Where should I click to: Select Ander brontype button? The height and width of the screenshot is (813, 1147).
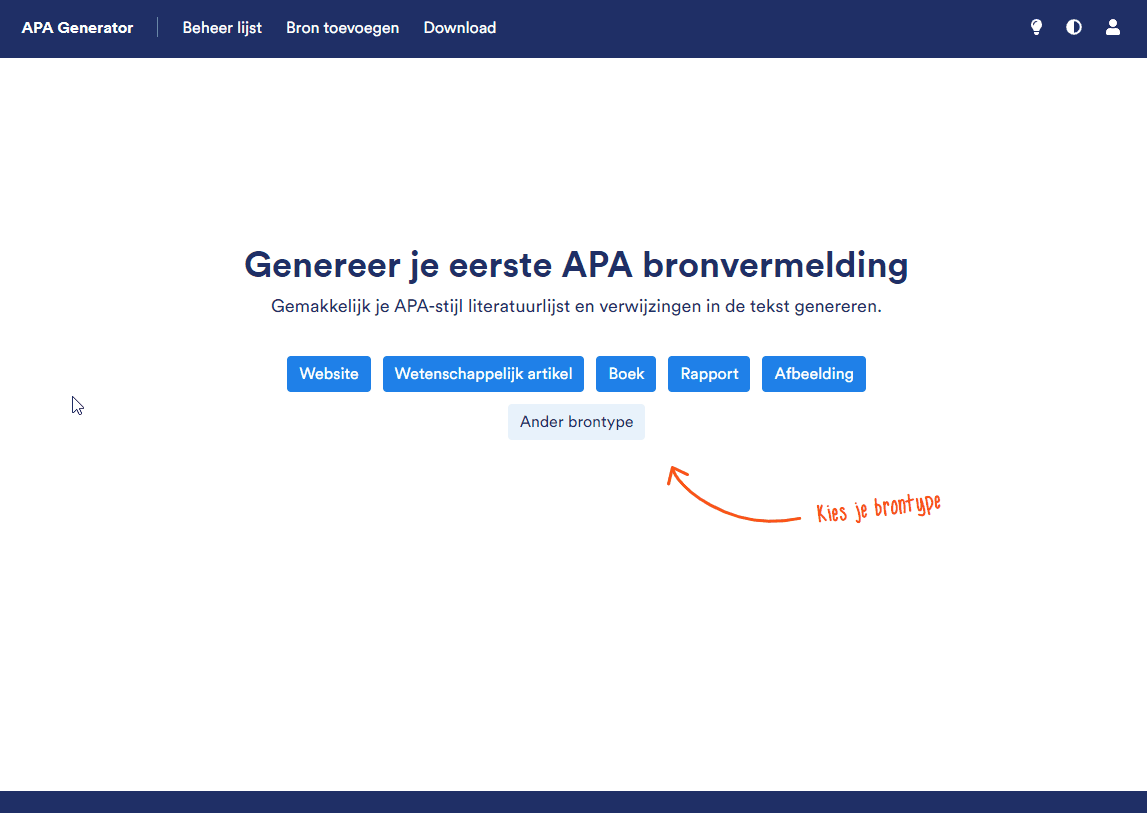(x=576, y=422)
